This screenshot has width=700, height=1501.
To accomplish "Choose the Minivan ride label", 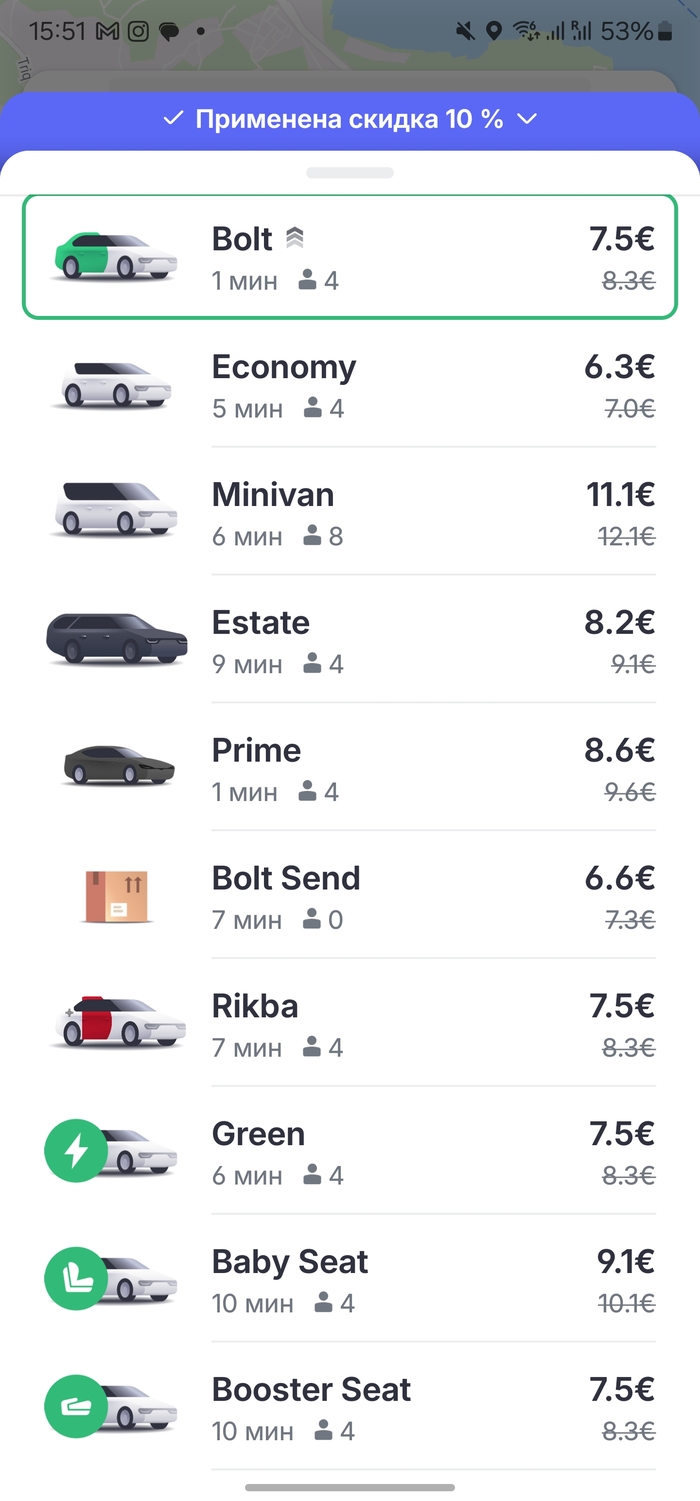I will point(273,495).
